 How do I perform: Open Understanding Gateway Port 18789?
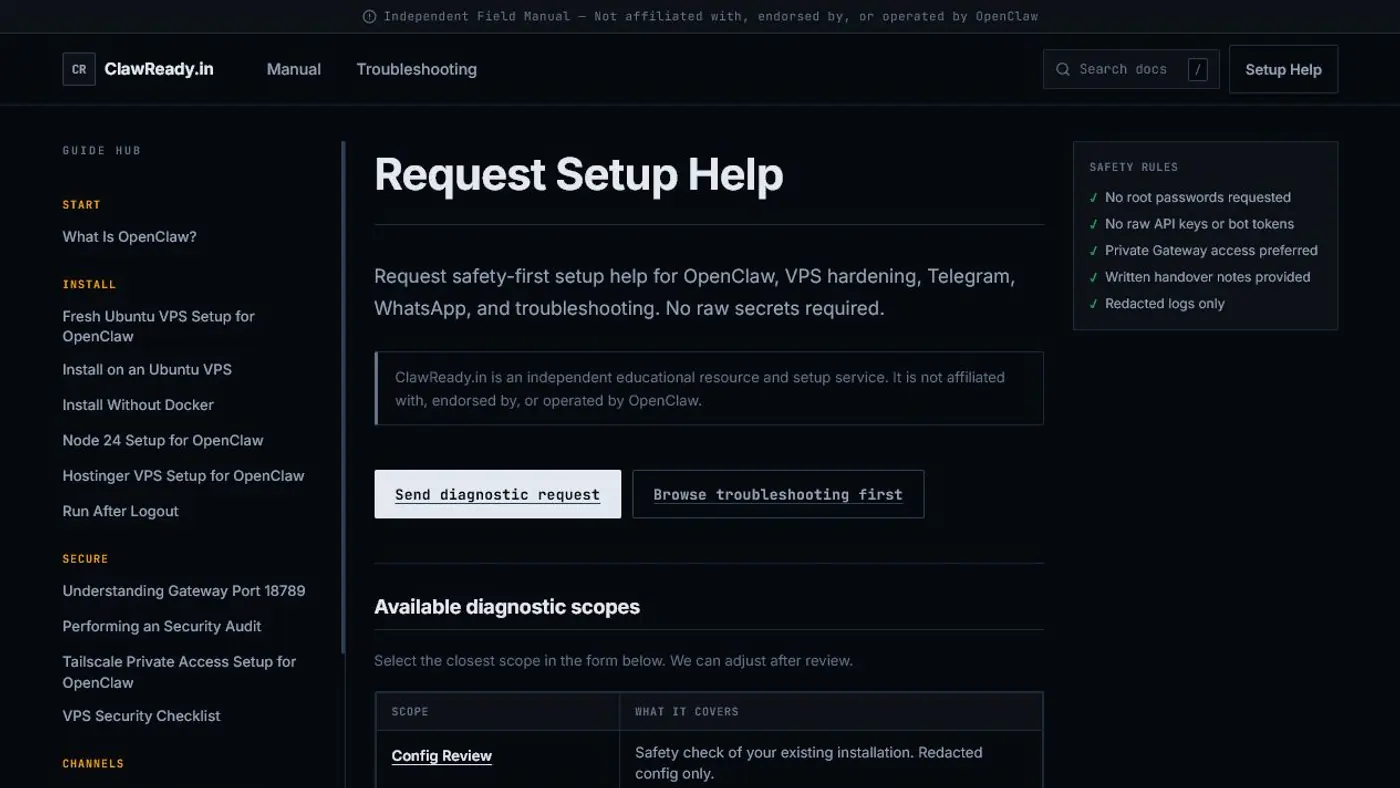pyautogui.click(x=184, y=591)
